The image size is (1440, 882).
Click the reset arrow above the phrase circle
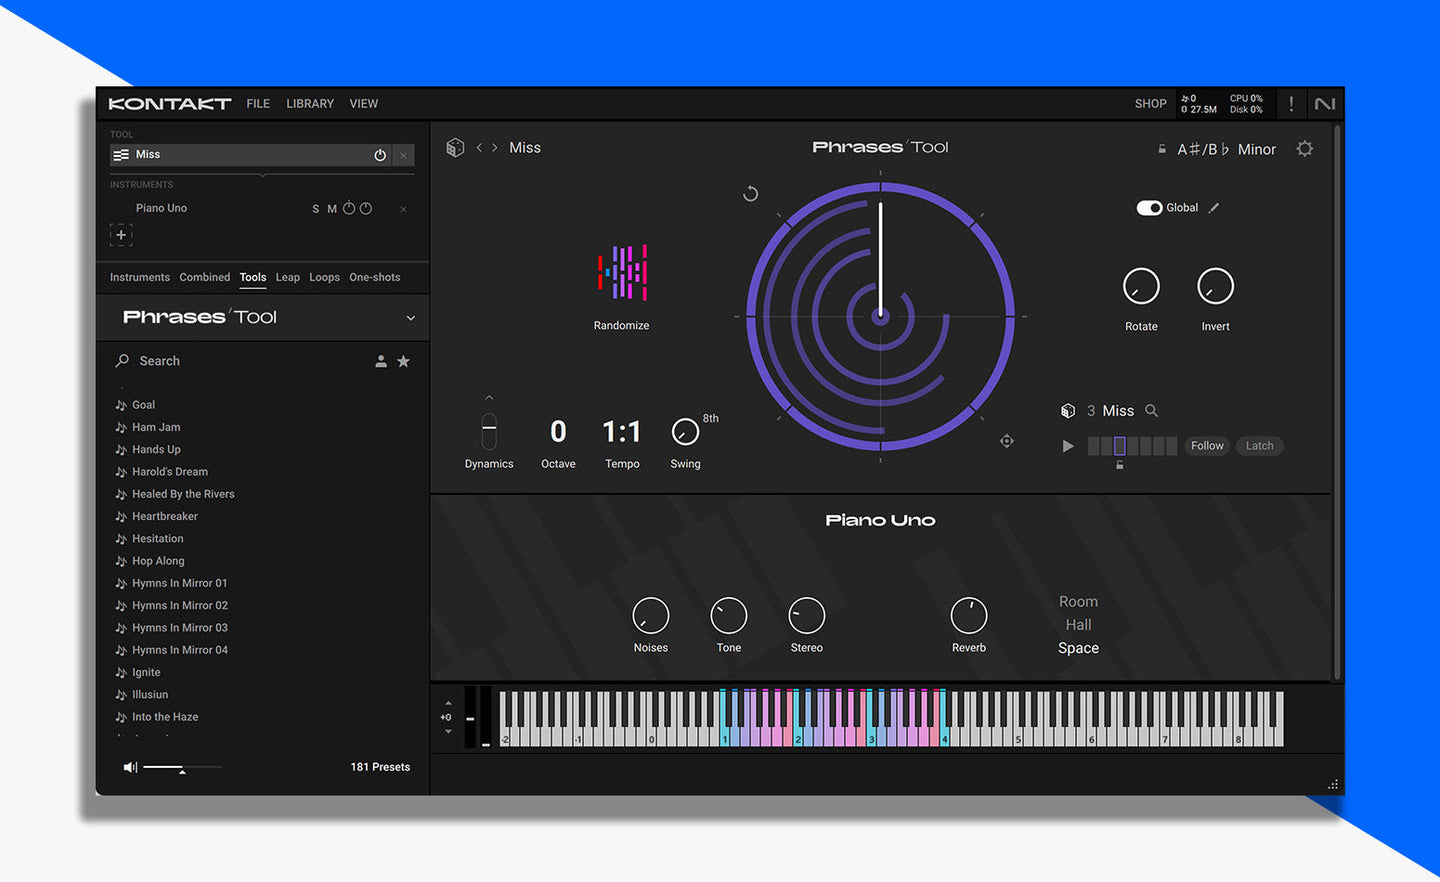pos(750,193)
